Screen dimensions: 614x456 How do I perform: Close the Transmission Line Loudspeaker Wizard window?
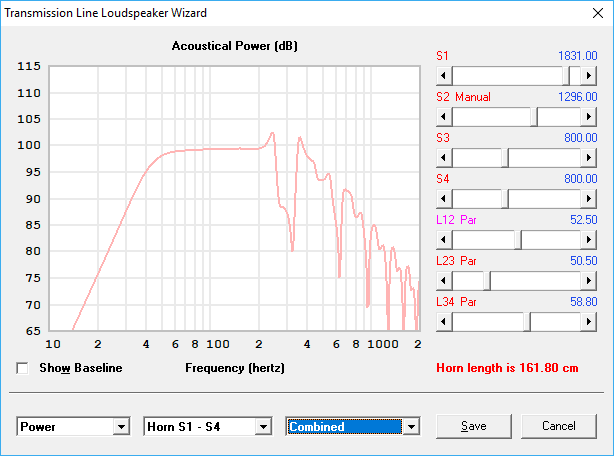point(598,13)
